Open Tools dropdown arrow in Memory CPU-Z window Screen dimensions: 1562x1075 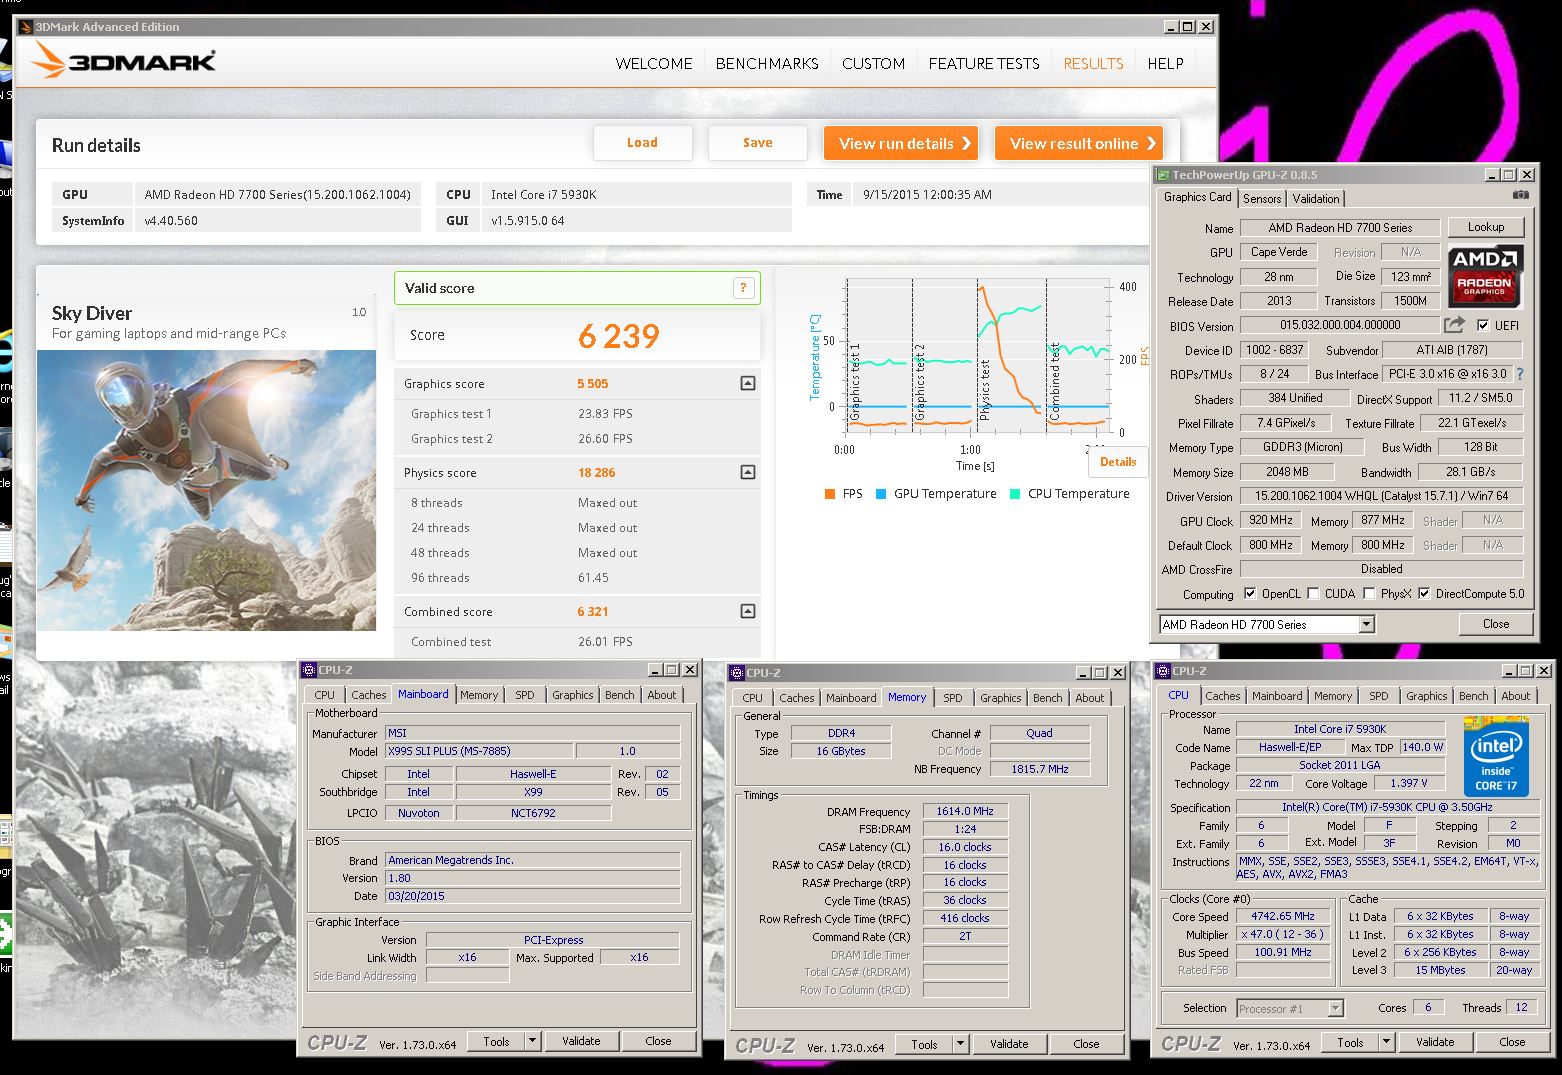coord(961,1044)
